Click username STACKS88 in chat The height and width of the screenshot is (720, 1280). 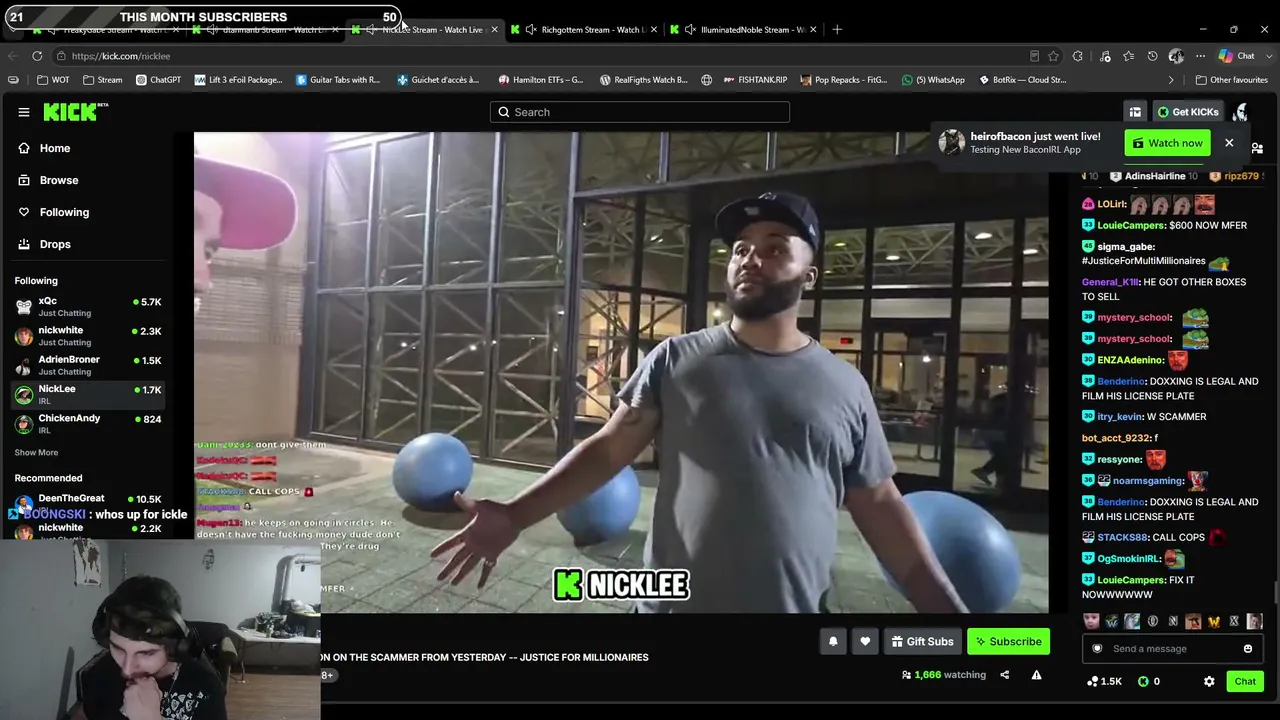(1122, 537)
